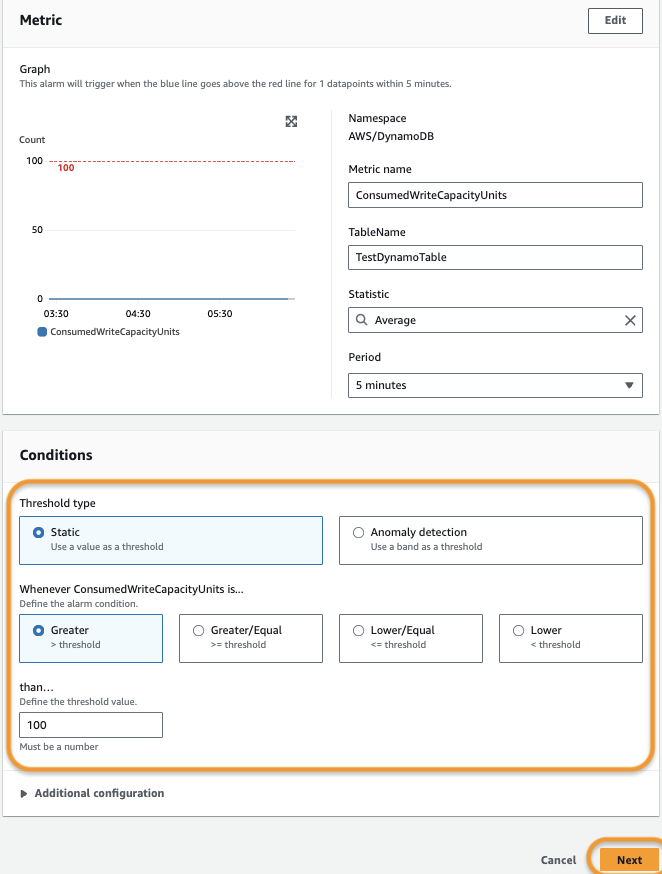Choose the Greater/Equal threshold condition

click(251, 638)
